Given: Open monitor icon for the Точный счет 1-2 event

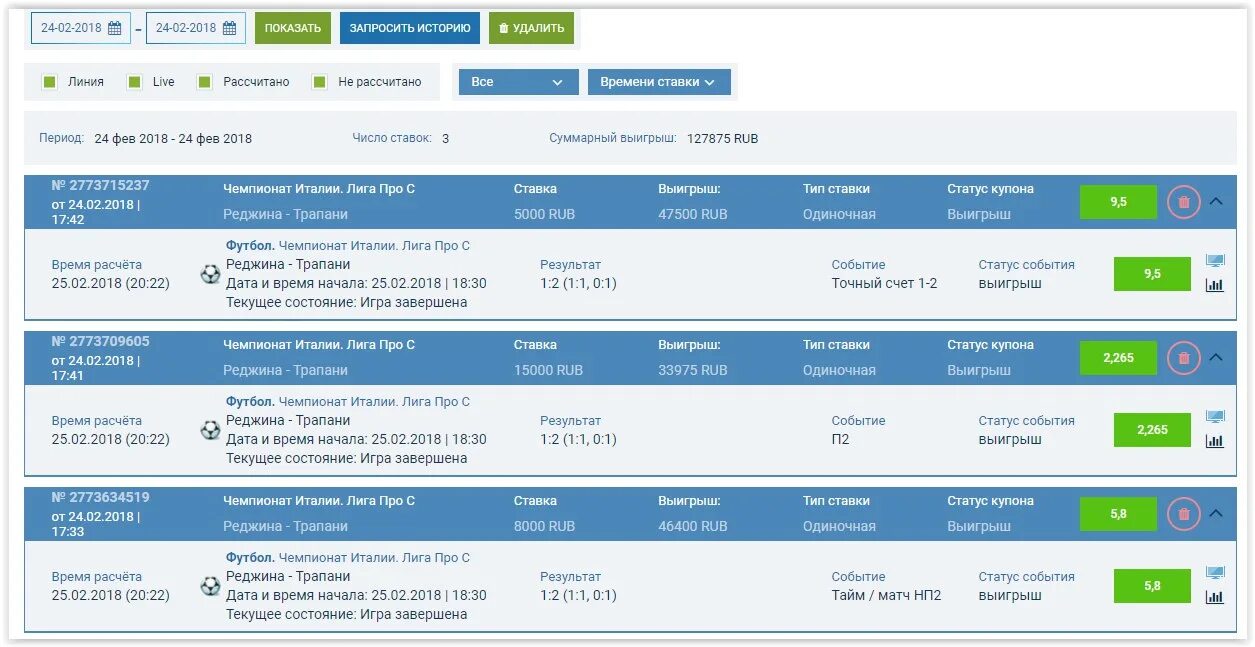Looking at the screenshot, I should click(x=1215, y=262).
